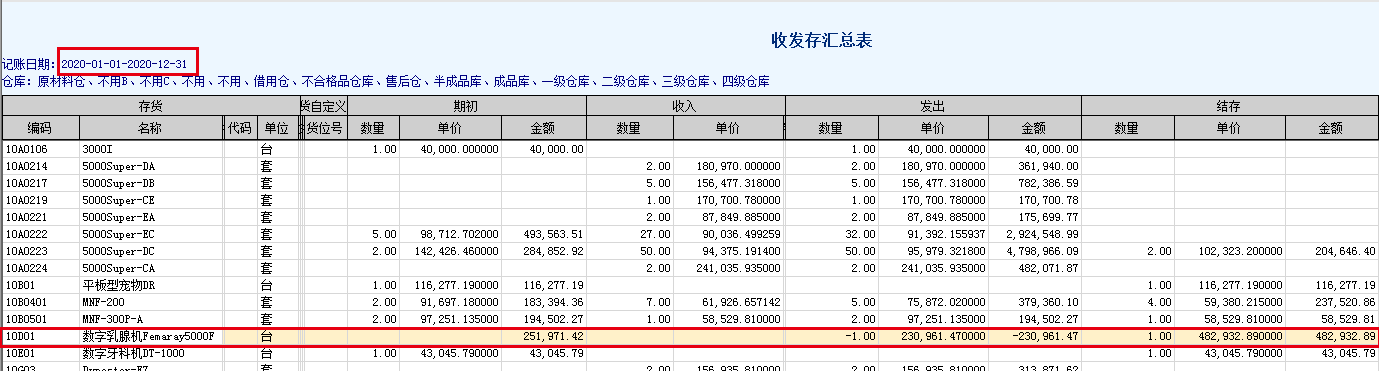Select balance unit price 59,380.215000
This screenshot has height=371, width=1379.
(x=1241, y=301)
